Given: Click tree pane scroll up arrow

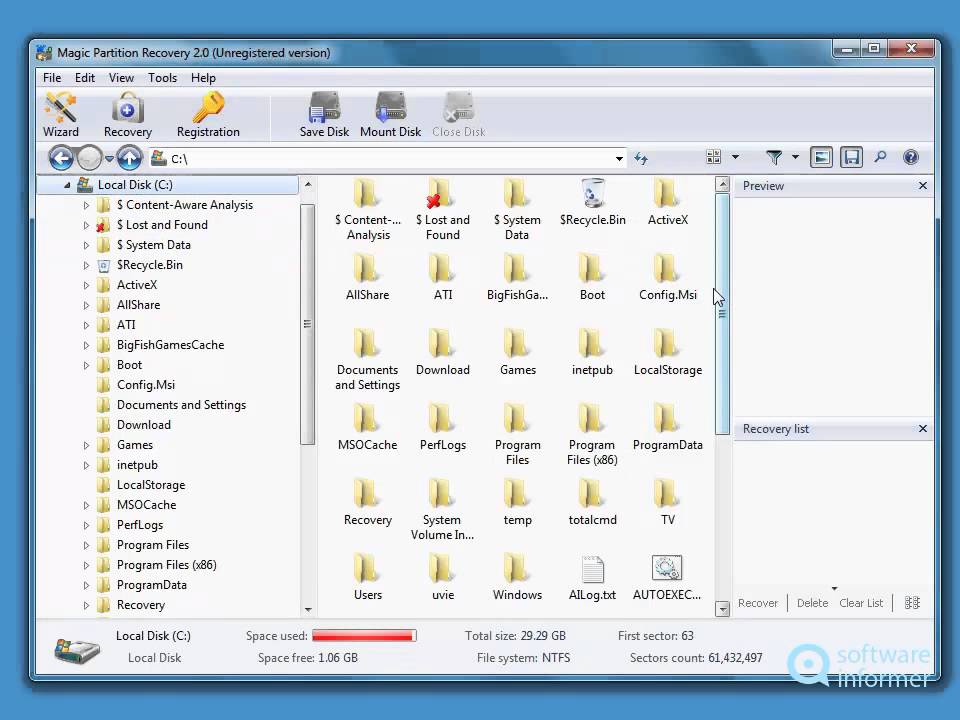Looking at the screenshot, I should pos(308,184).
